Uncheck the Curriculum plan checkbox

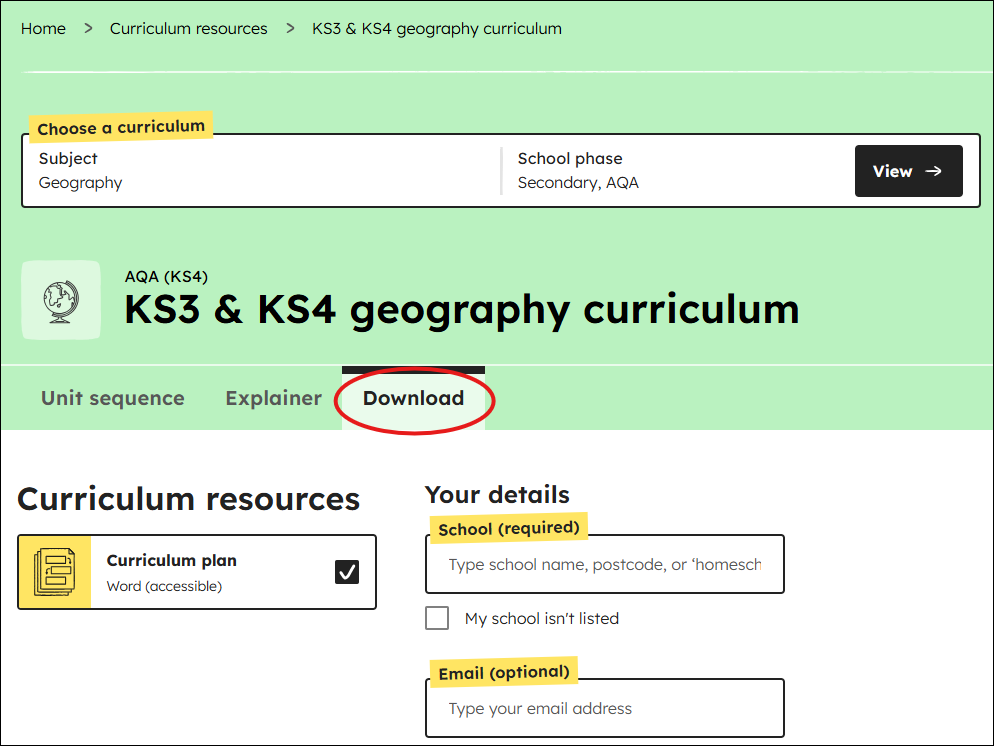pyautogui.click(x=347, y=572)
